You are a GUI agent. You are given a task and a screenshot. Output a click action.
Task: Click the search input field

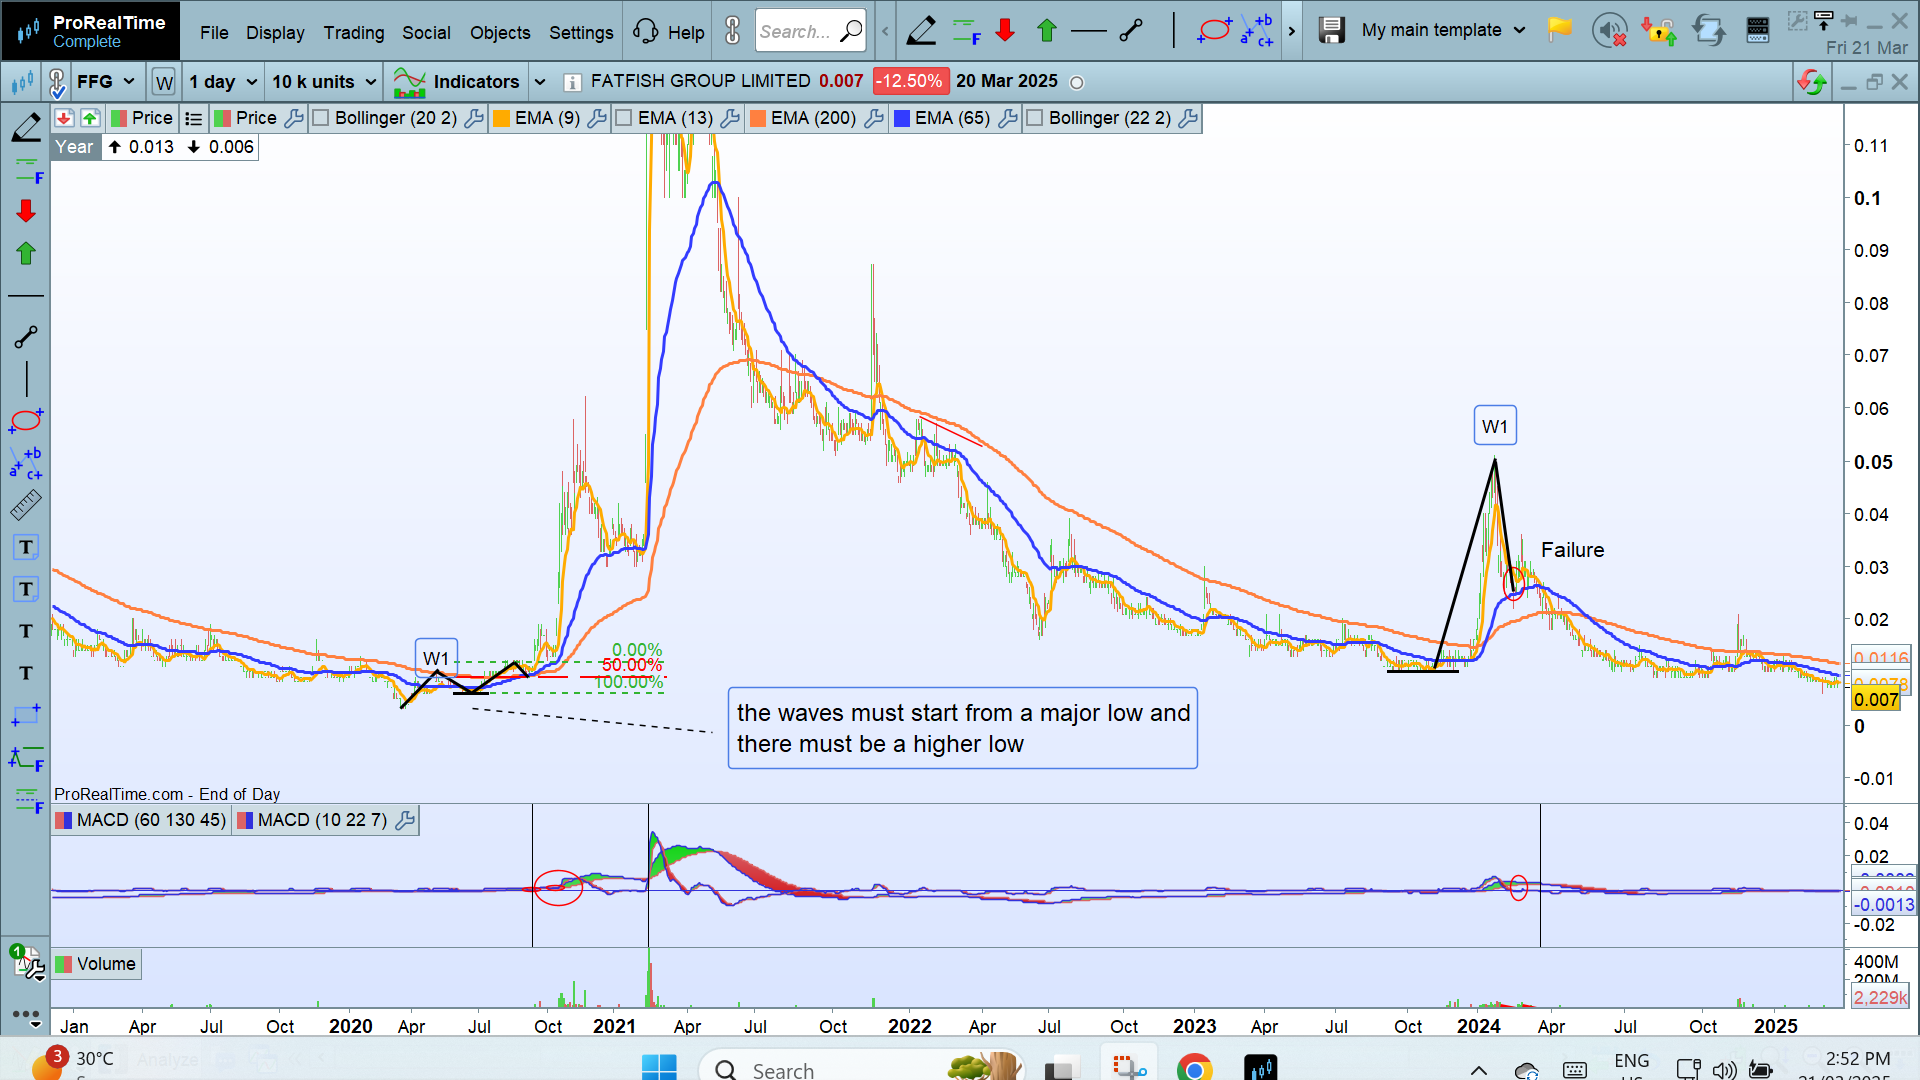pos(810,31)
